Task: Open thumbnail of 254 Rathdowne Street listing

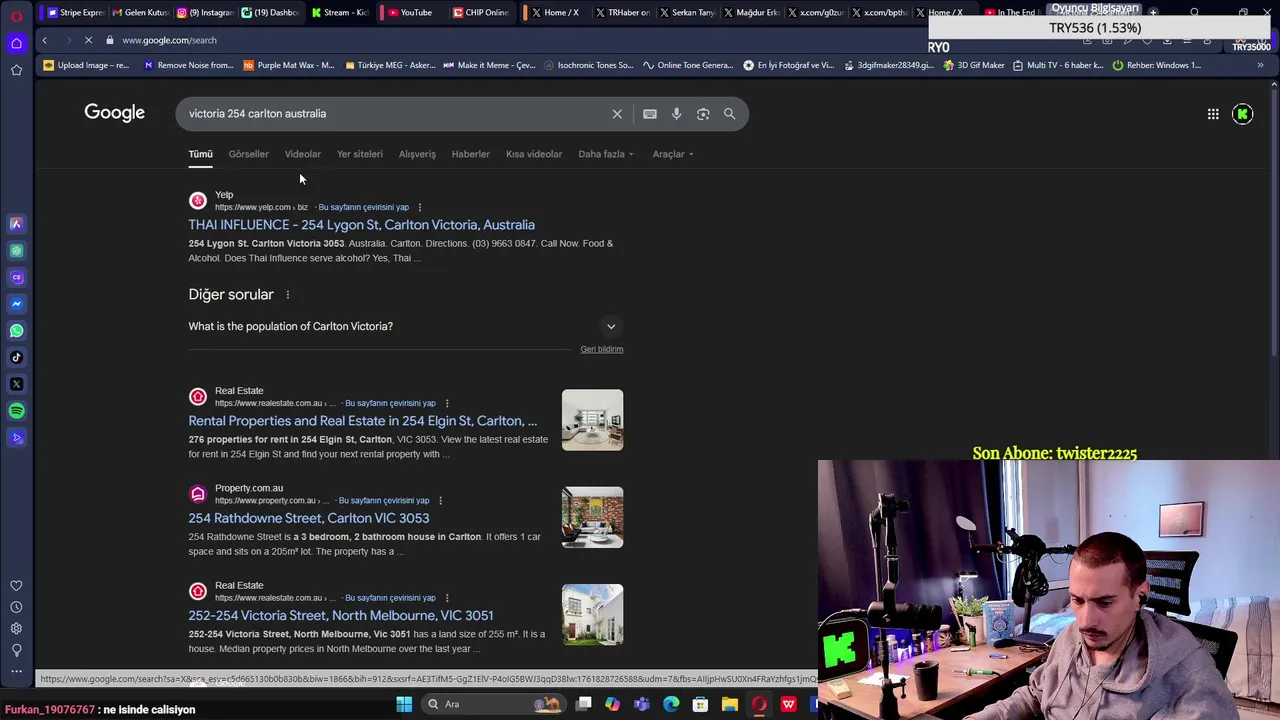Action: [592, 517]
